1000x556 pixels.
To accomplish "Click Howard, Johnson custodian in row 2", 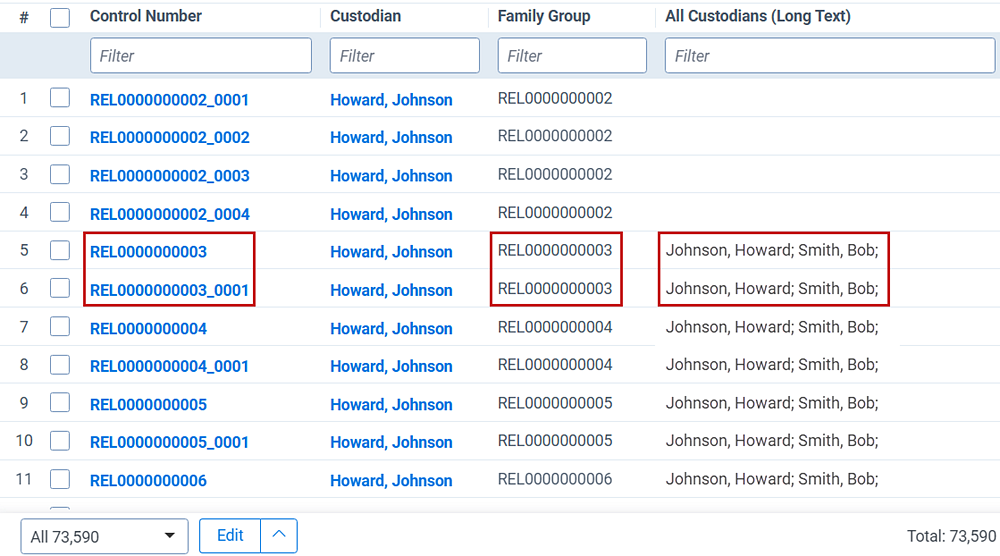I will [x=391, y=137].
